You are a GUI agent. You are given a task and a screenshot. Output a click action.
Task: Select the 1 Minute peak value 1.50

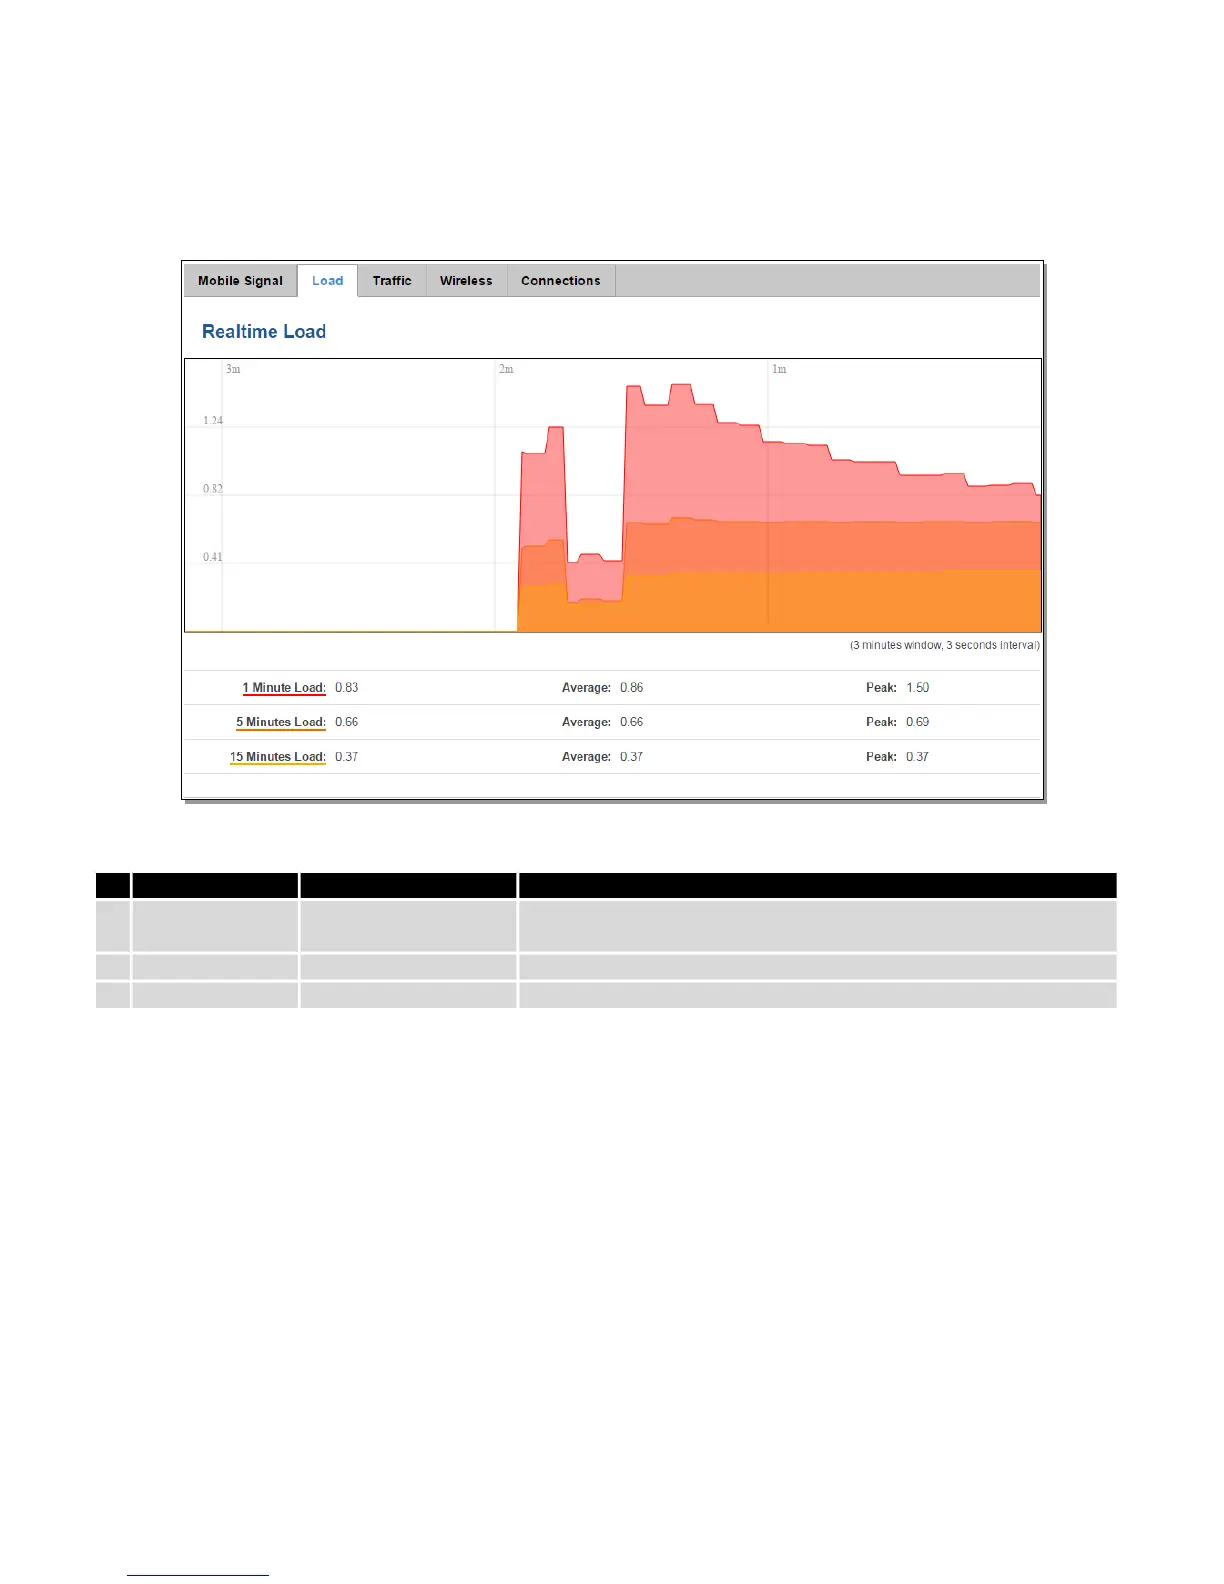tap(917, 688)
